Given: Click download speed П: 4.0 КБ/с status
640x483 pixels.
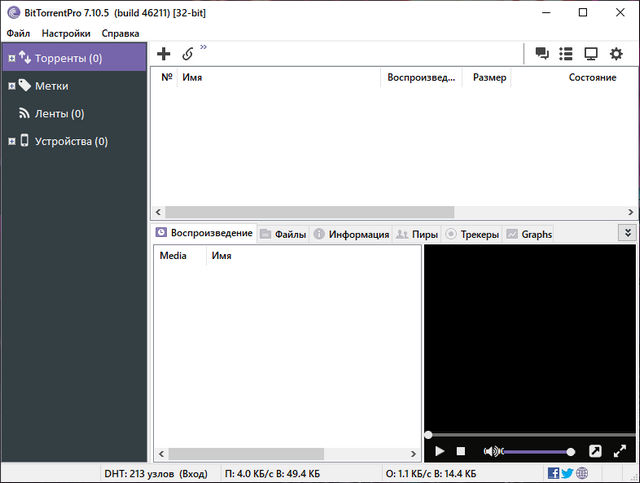Looking at the screenshot, I should [x=272, y=474].
